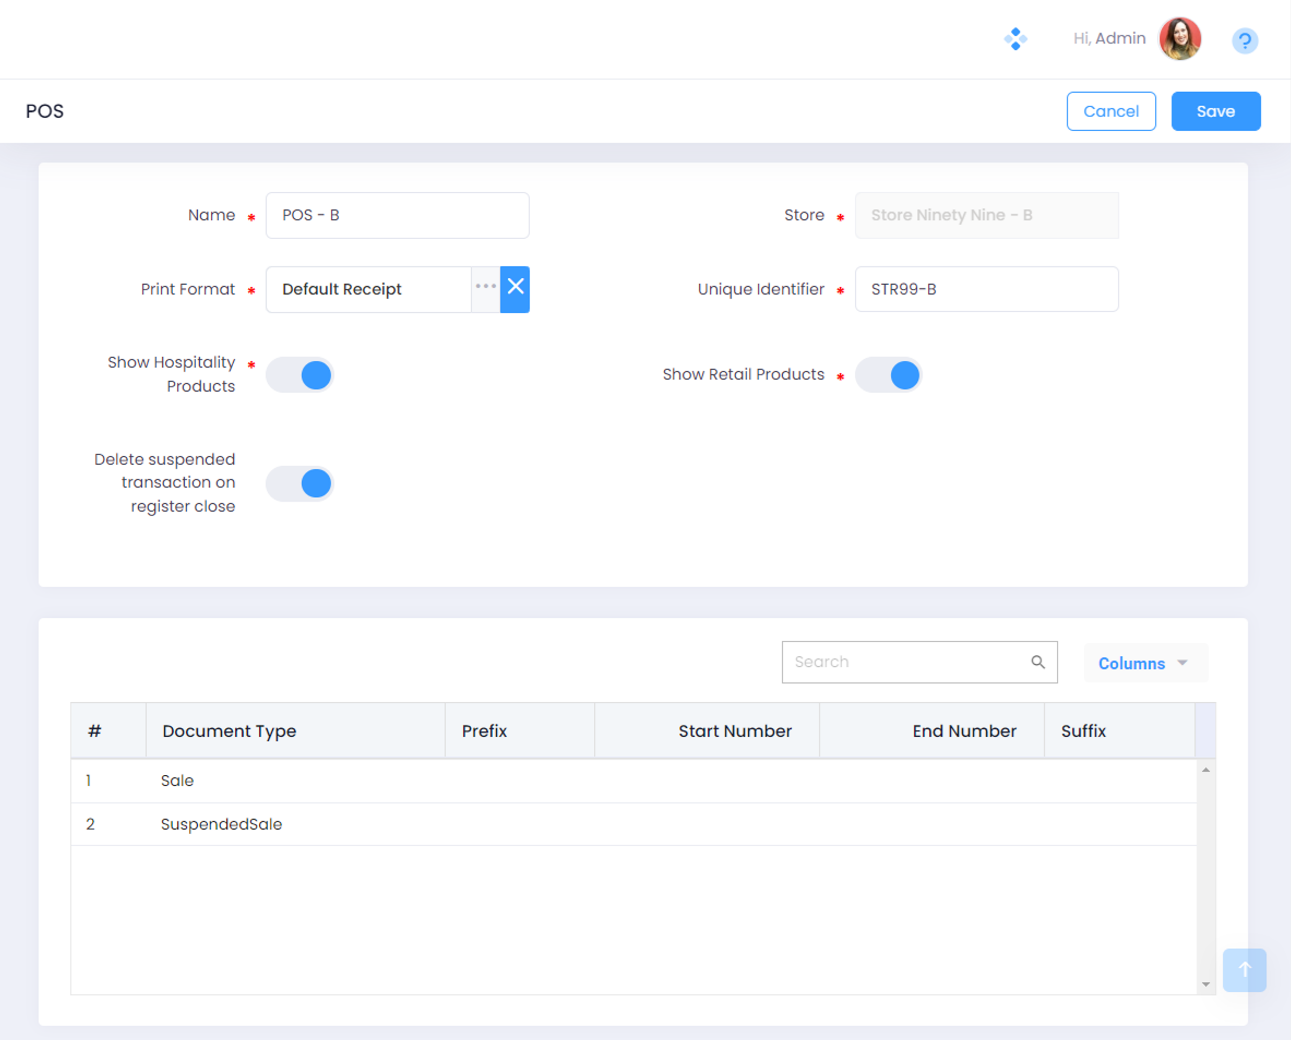Click table scrollbar down arrow
Screen dimensions: 1291x1040
pos(1206,984)
